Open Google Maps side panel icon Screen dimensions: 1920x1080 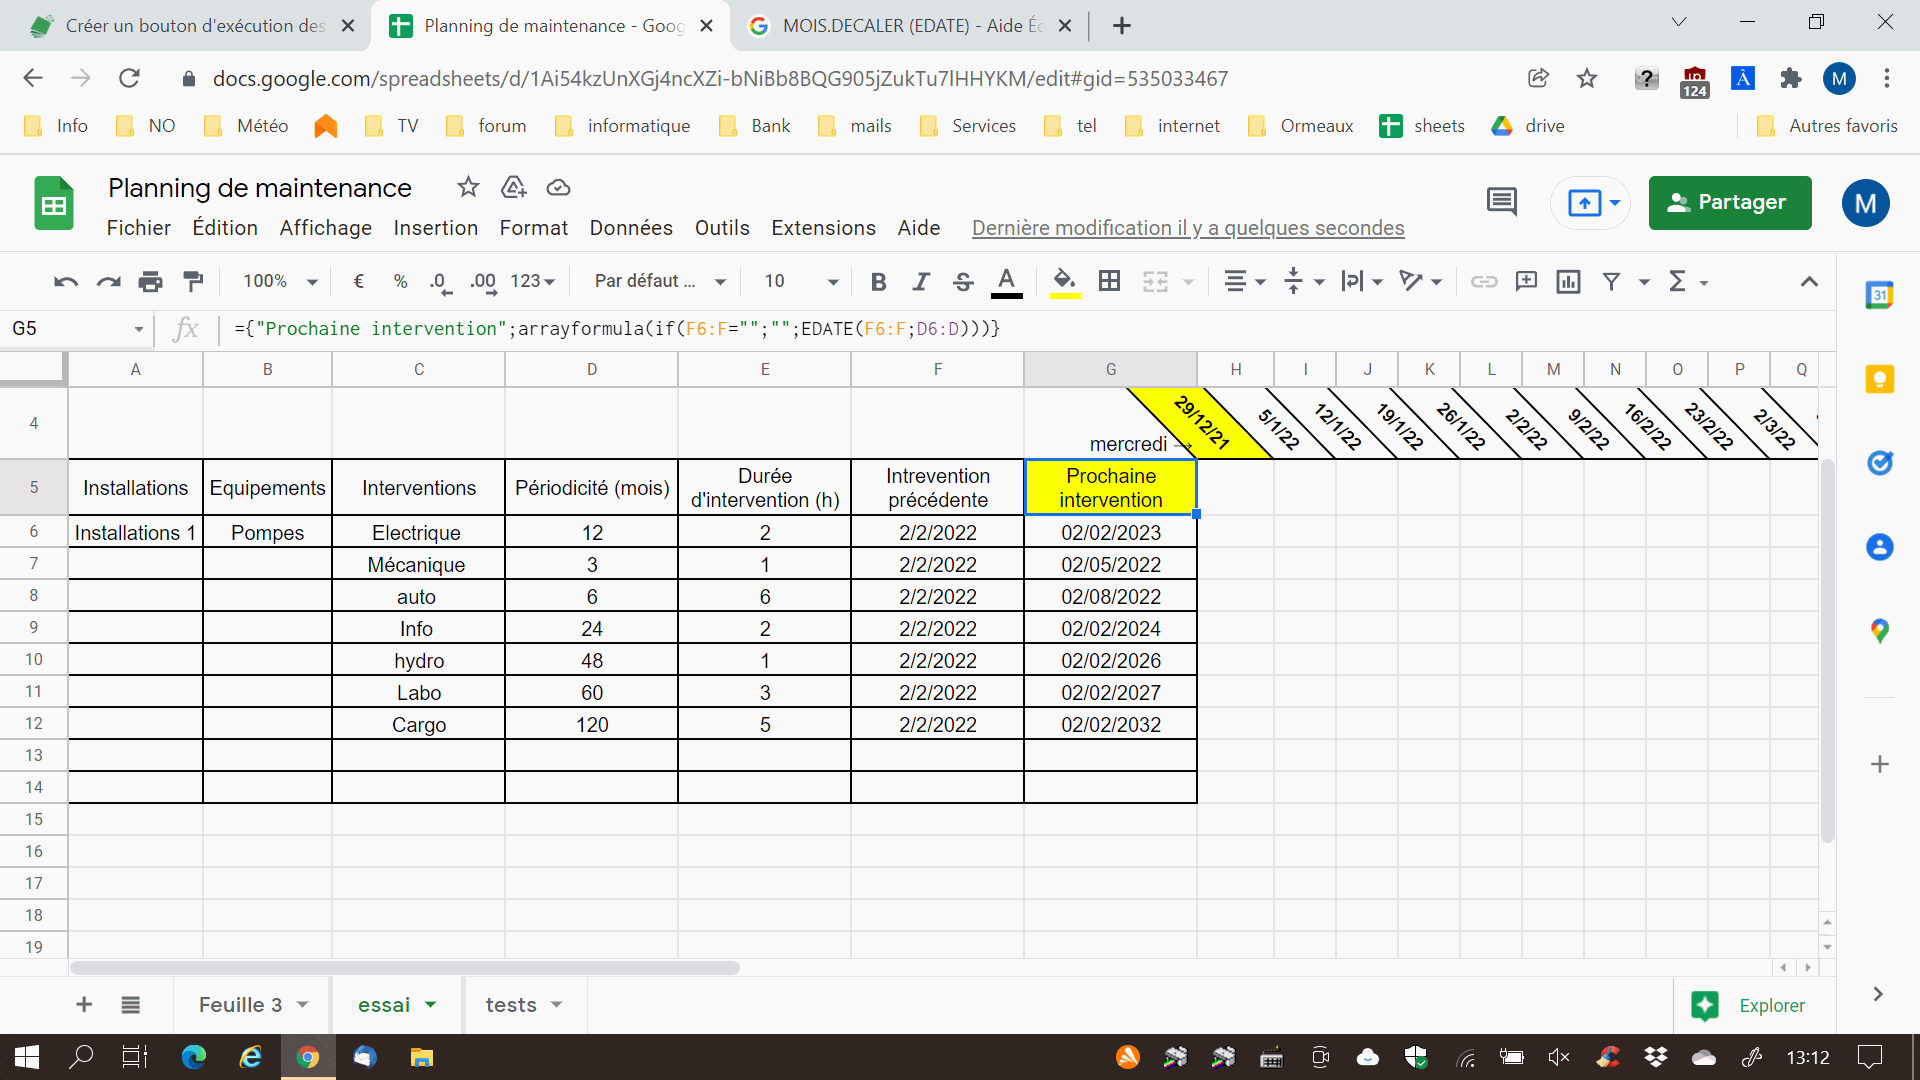coord(1879,631)
